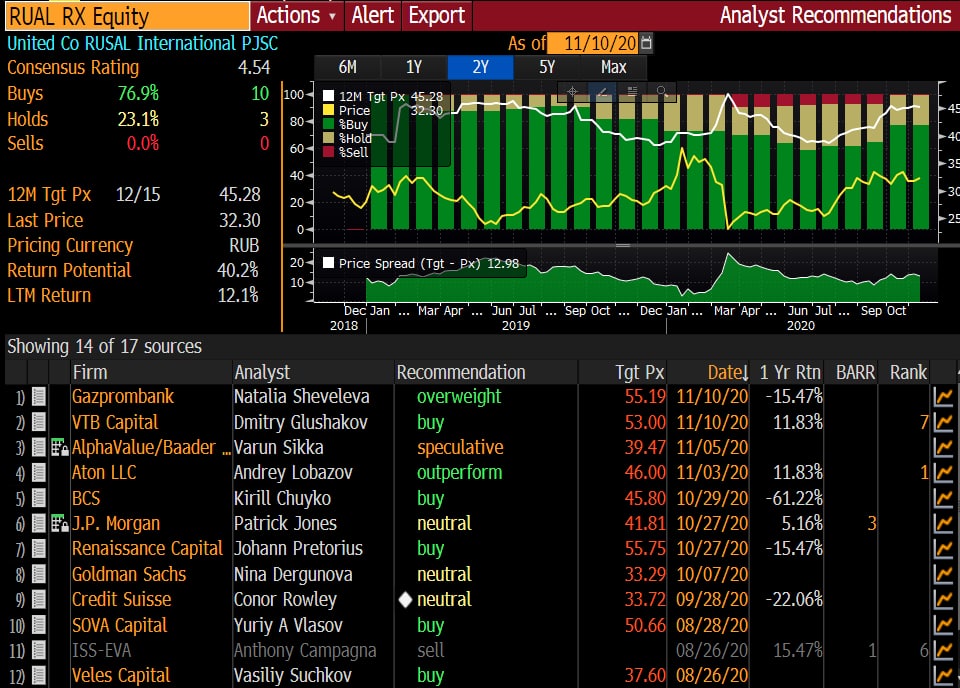Click the tan %Hold legend swatch
This screenshot has height=688, width=960.
(x=329, y=138)
